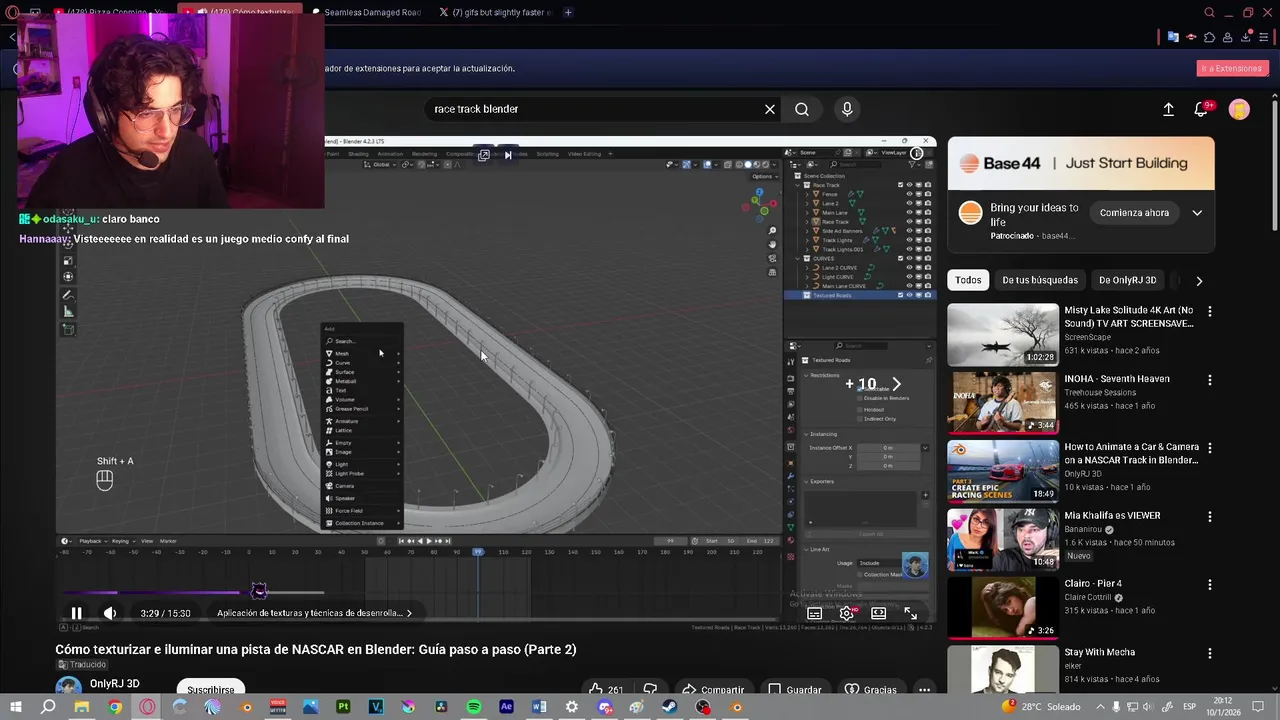Clear the YouTube search query
This screenshot has height=720, width=1280.
770,109
